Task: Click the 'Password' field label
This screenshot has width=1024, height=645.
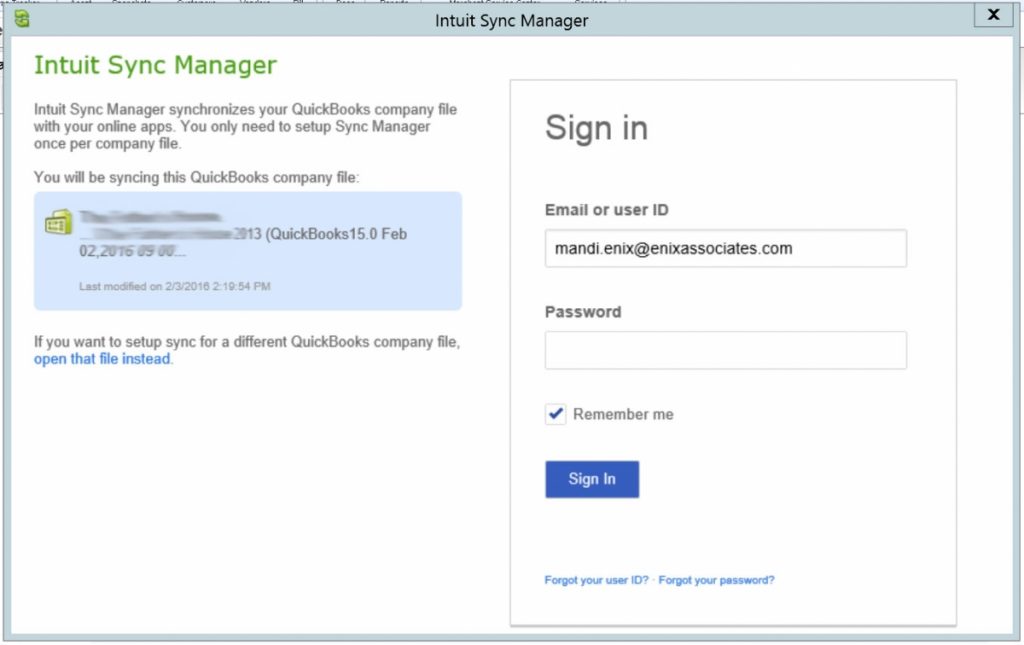Action: pos(583,311)
